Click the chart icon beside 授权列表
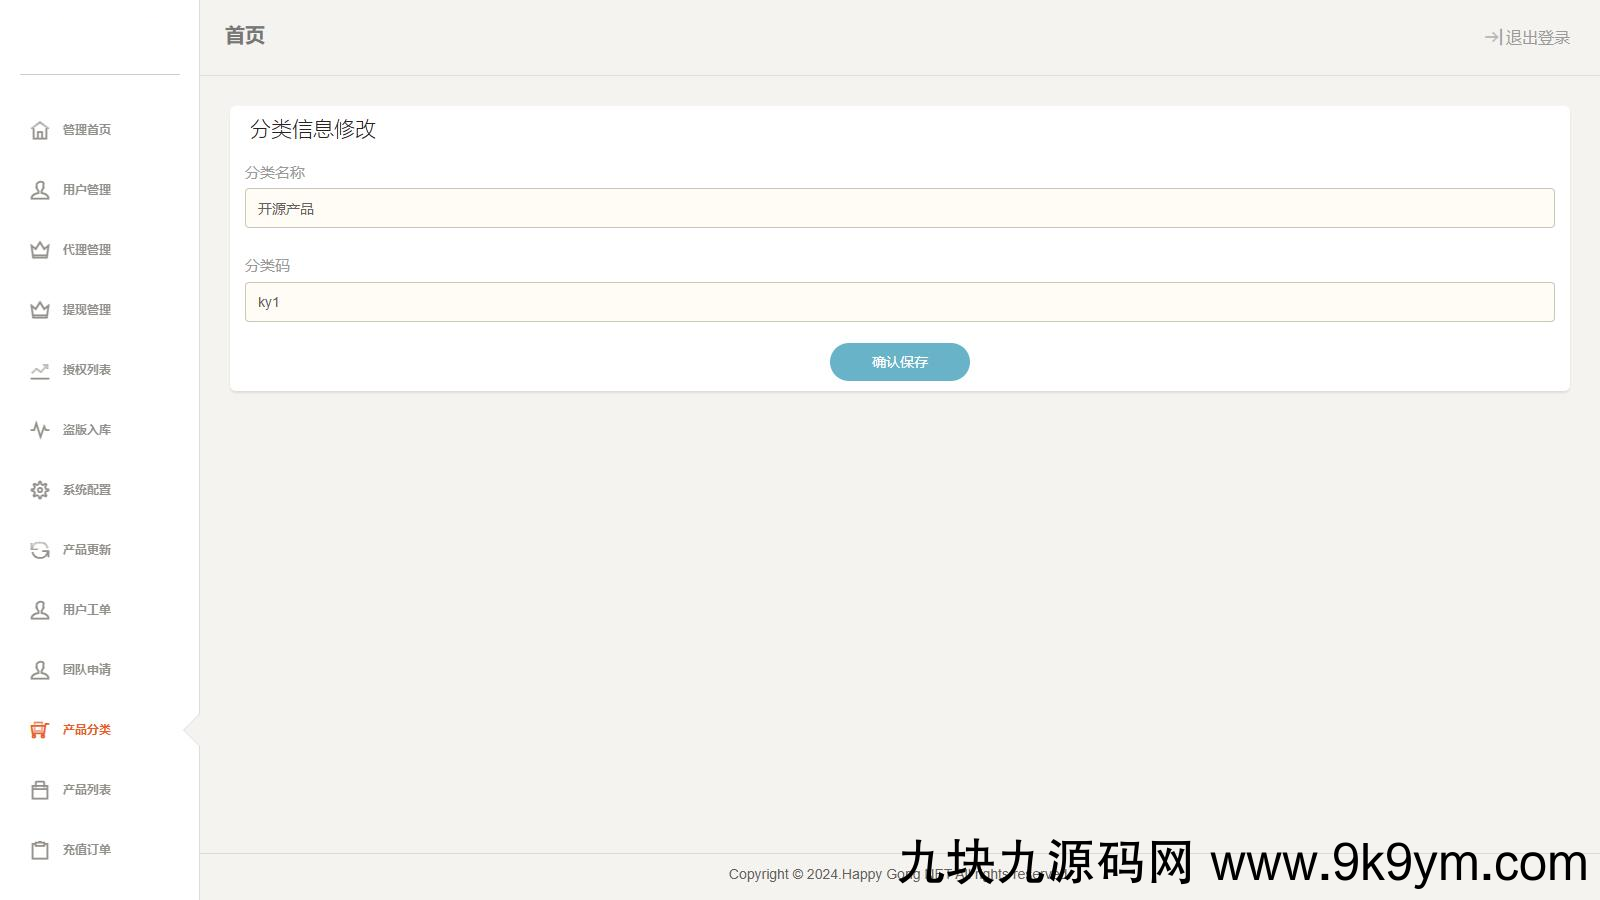 (40, 370)
